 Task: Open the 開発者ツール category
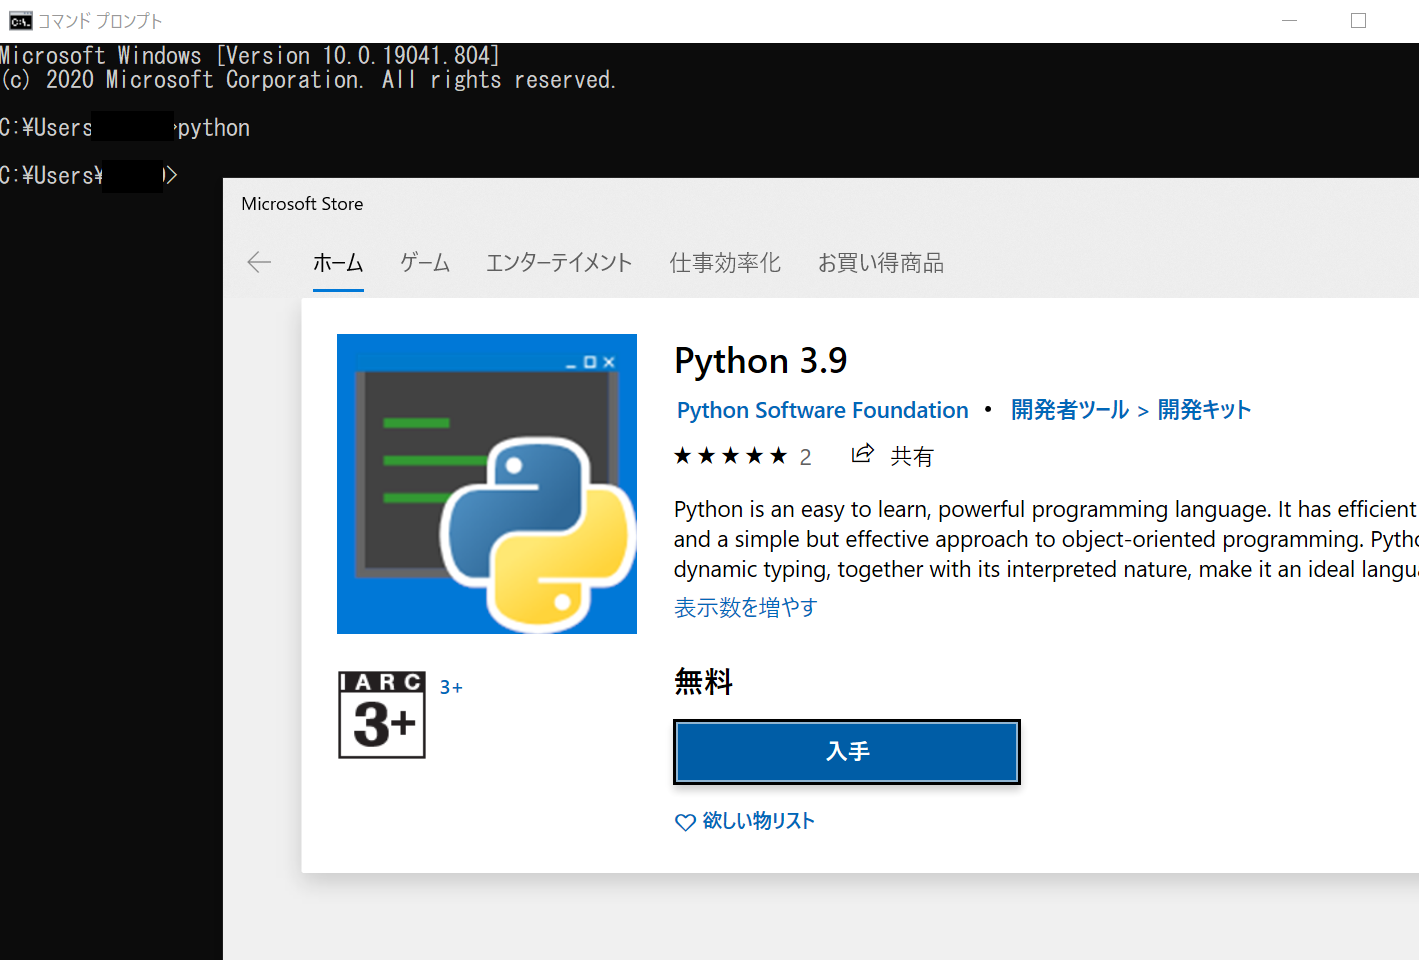pos(1069,409)
